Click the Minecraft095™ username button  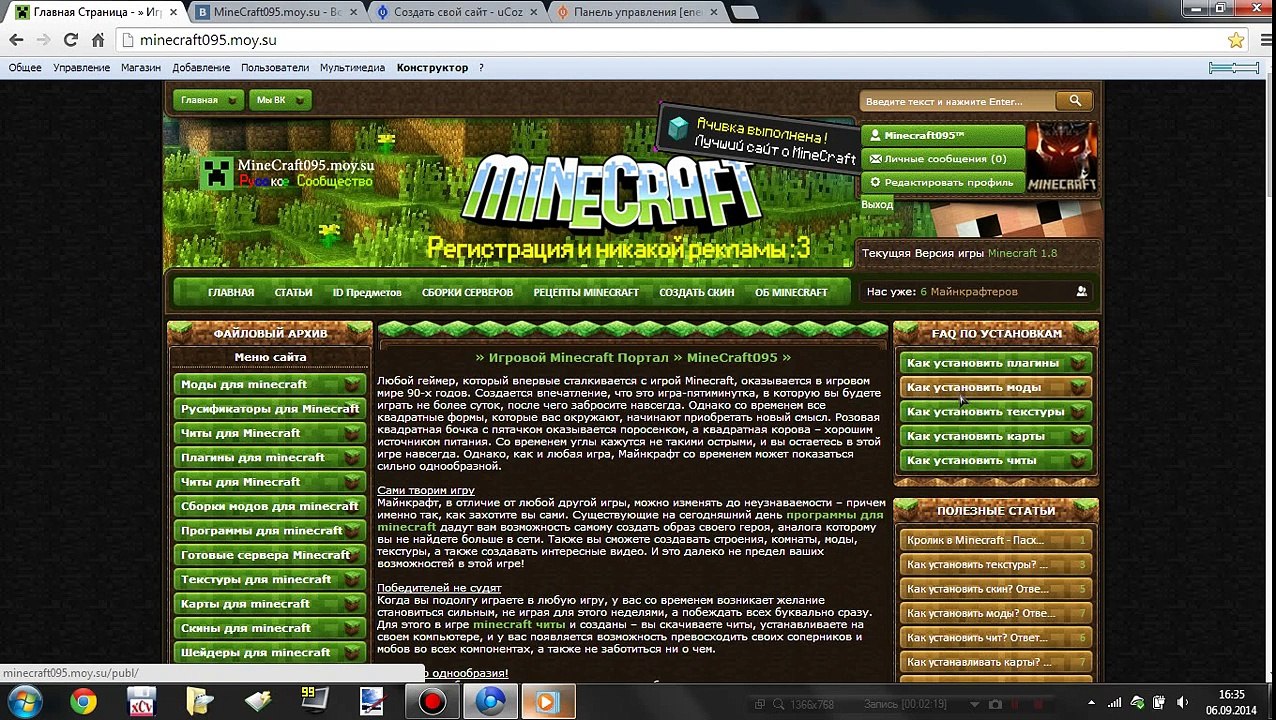(943, 135)
